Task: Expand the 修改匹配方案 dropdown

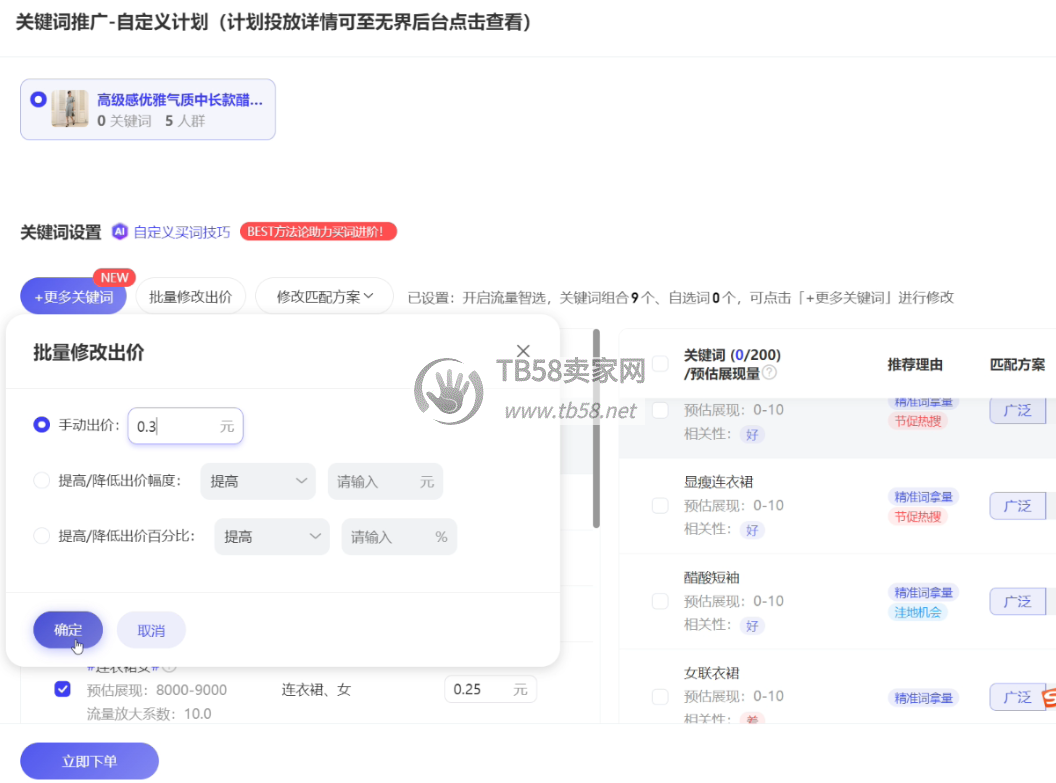Action: (324, 296)
